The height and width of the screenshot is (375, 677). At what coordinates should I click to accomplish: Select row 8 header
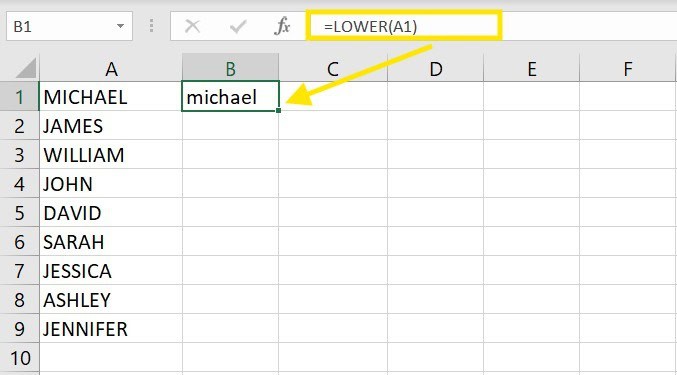[19, 299]
